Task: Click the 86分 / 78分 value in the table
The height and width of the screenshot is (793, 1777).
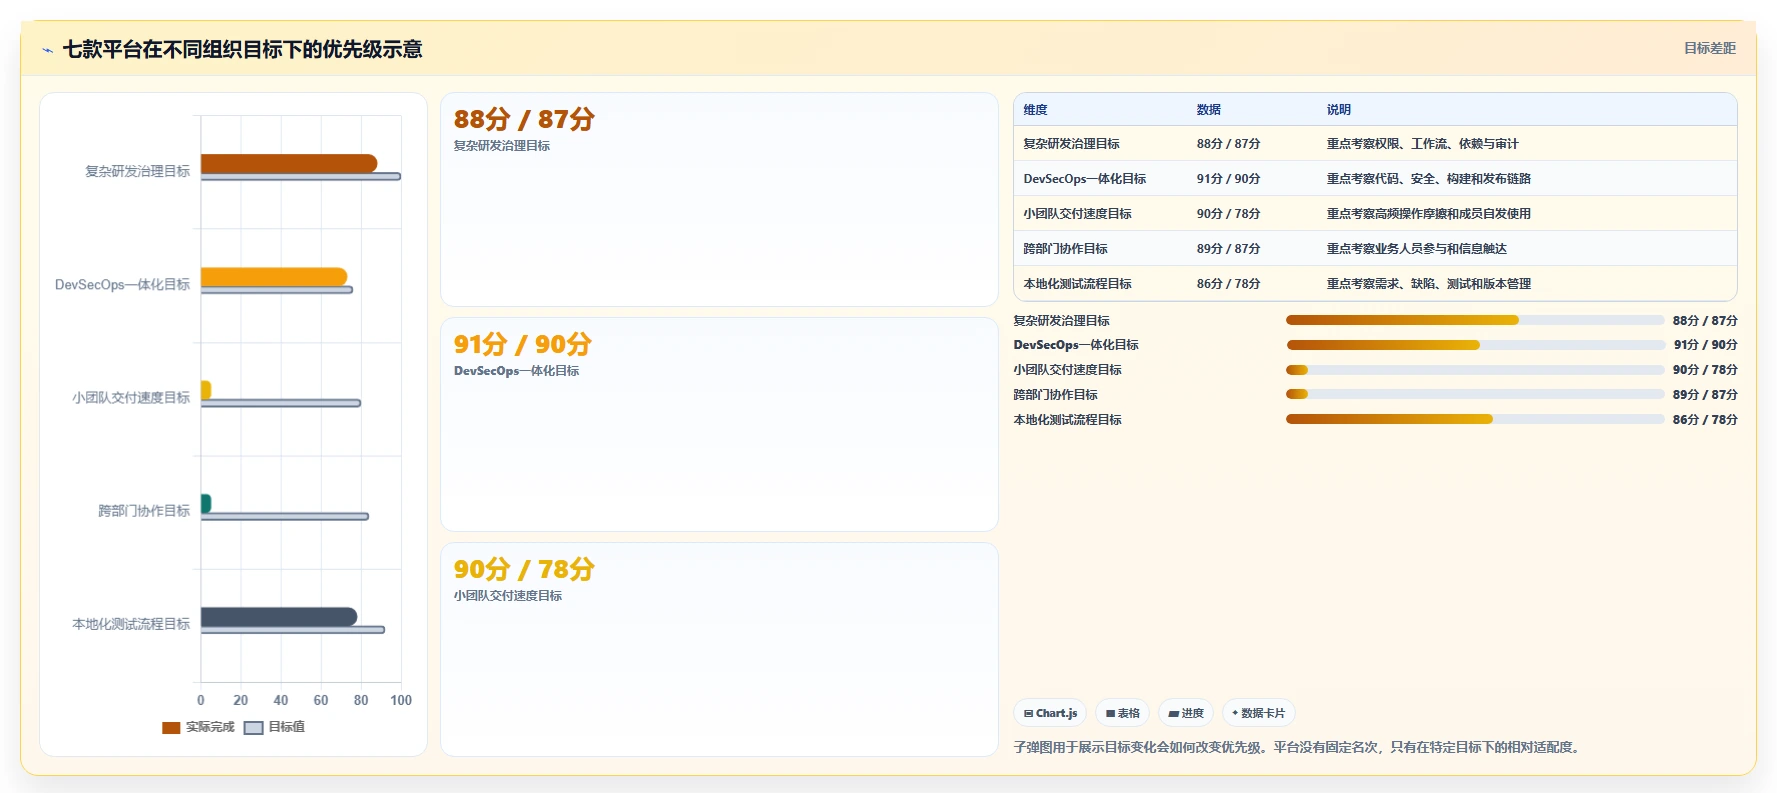Action: 1228,284
